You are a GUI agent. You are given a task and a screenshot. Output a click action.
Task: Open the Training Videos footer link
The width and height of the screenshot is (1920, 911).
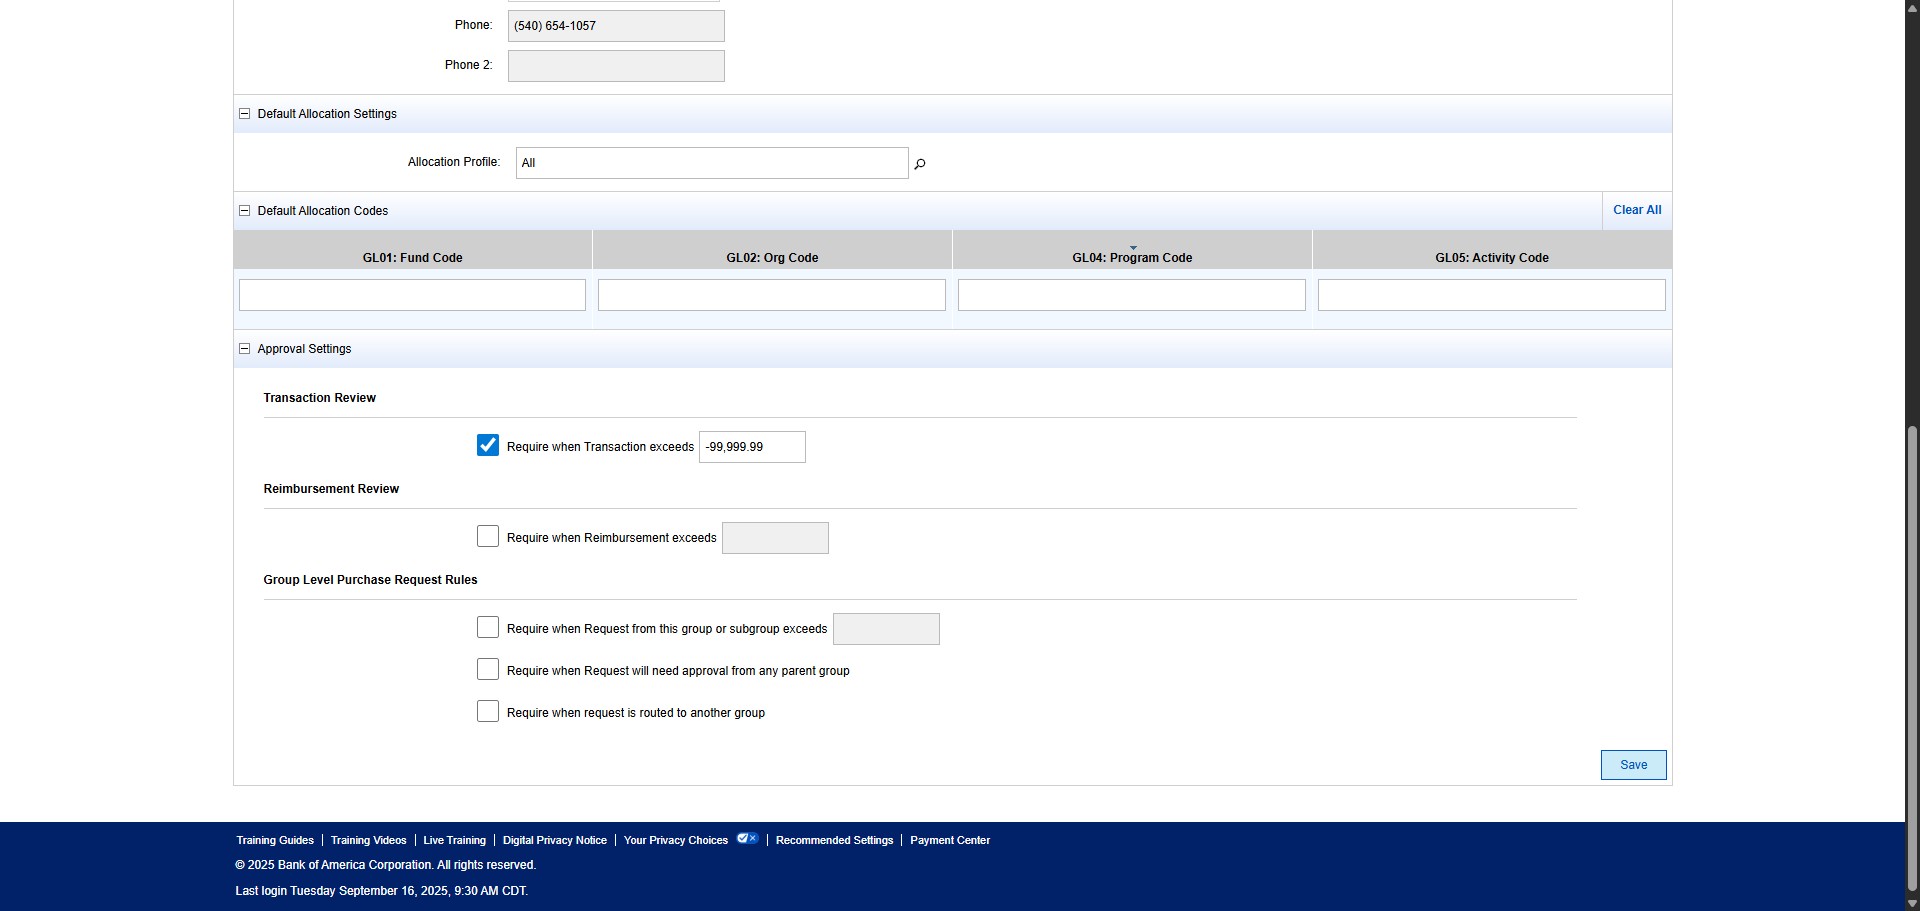click(x=368, y=841)
